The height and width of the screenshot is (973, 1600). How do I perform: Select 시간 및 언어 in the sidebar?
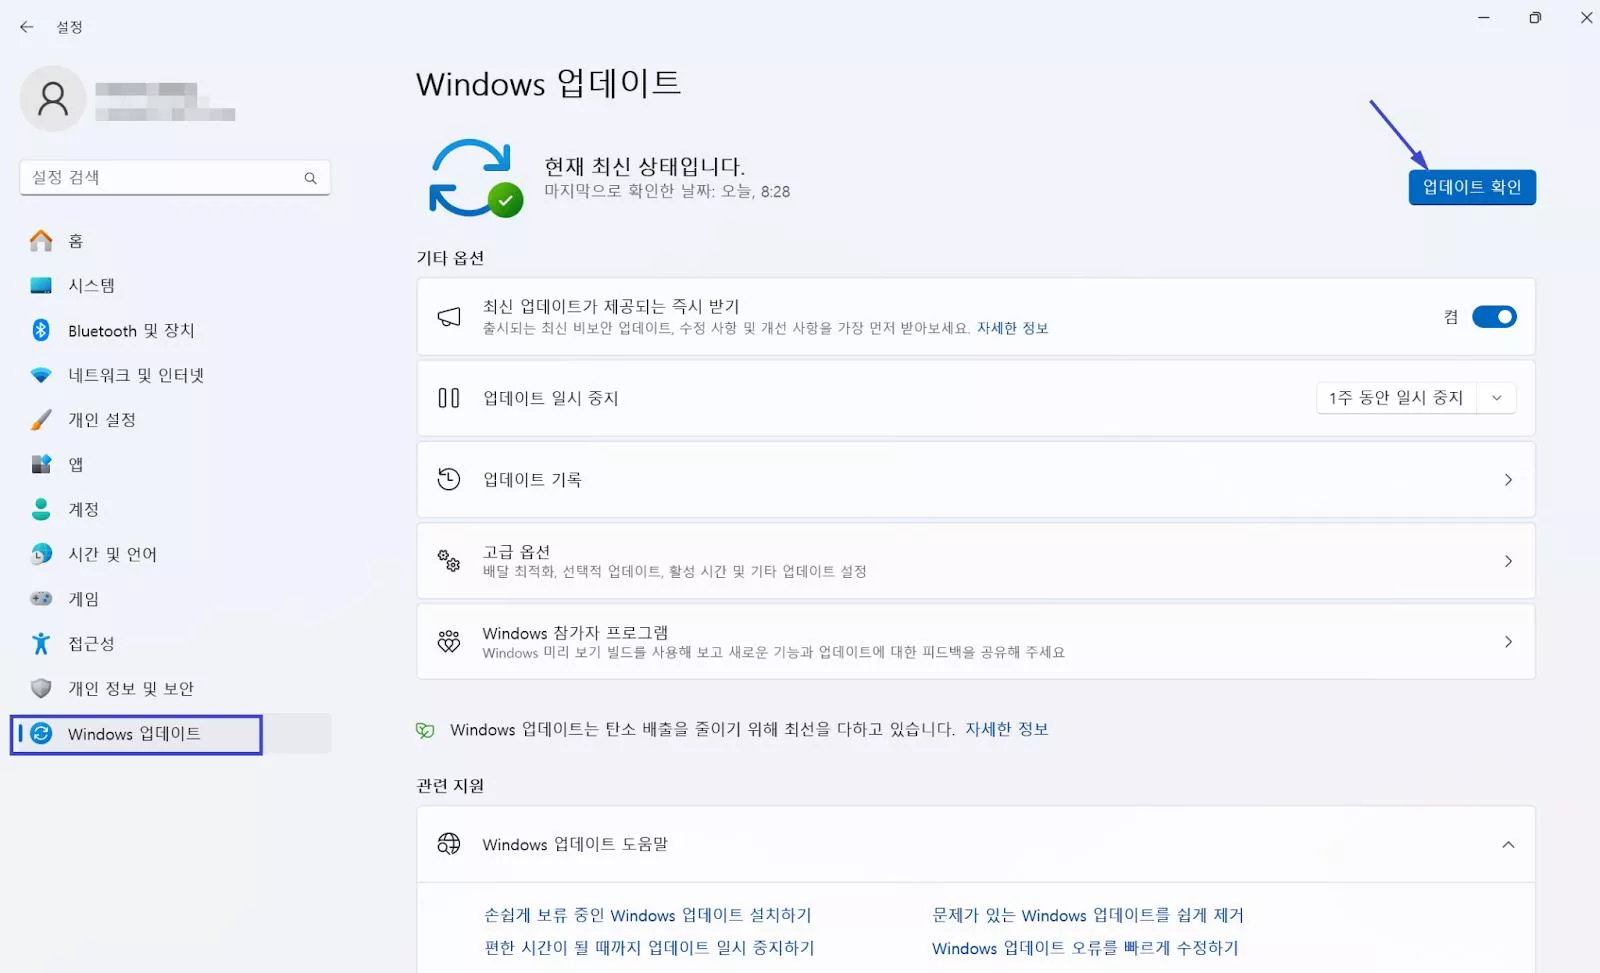[x=175, y=554]
